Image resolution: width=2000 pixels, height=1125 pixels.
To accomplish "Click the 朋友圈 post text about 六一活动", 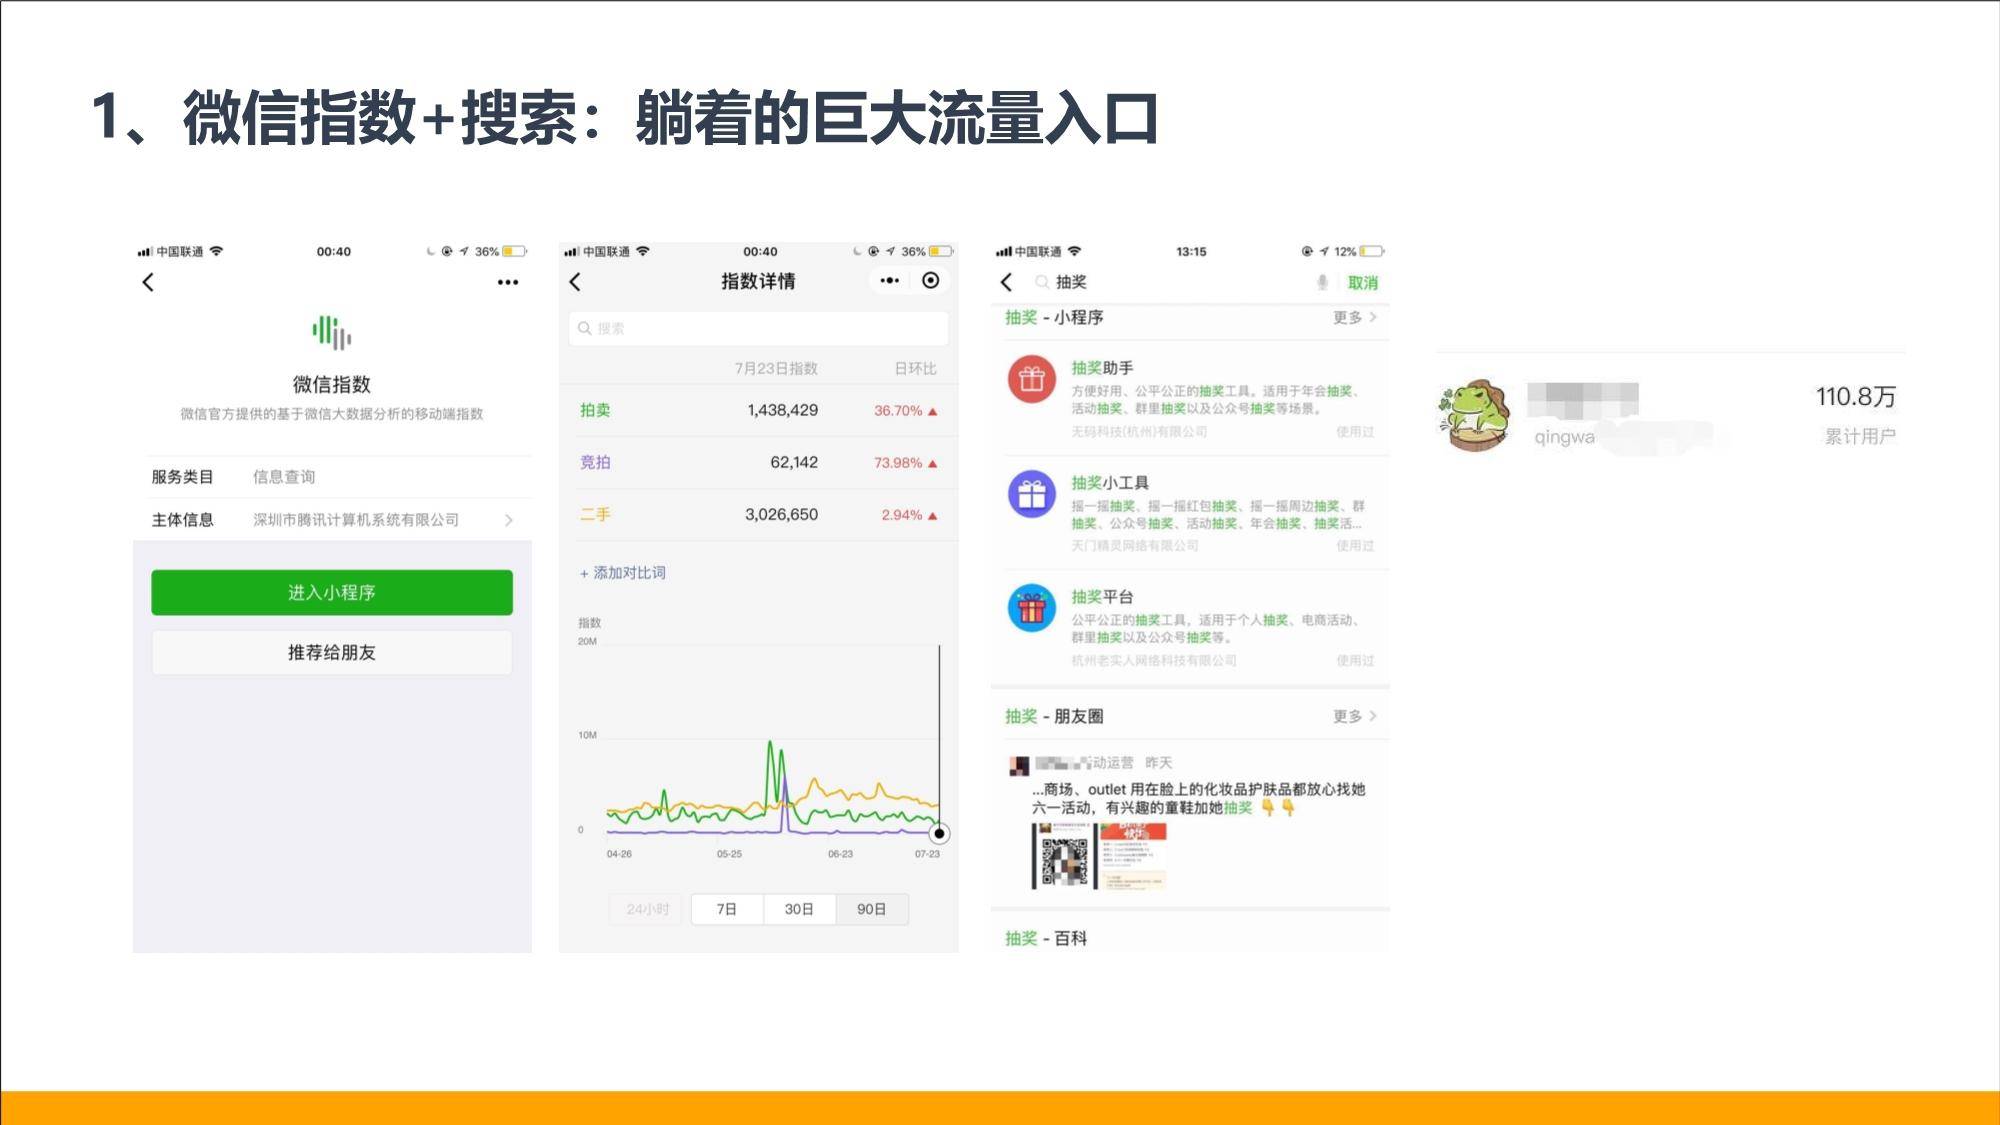I will 1198,798.
